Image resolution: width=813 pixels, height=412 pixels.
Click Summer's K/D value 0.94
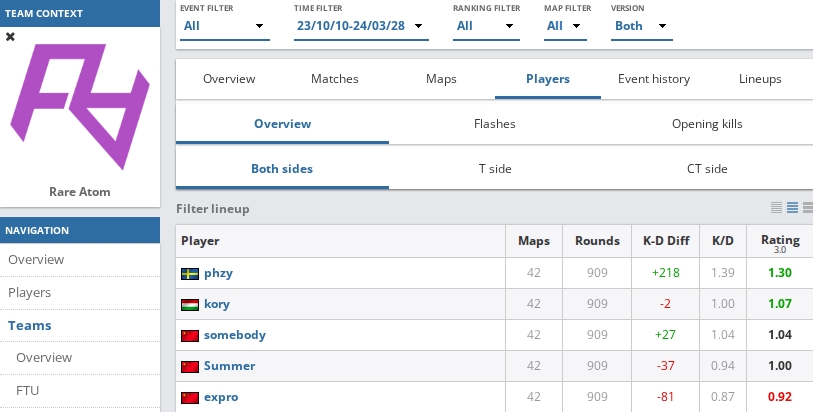tap(723, 366)
